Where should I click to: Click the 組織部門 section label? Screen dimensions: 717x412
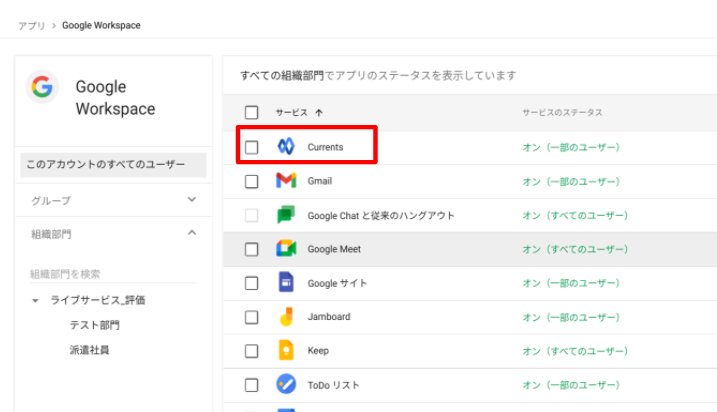(51, 234)
